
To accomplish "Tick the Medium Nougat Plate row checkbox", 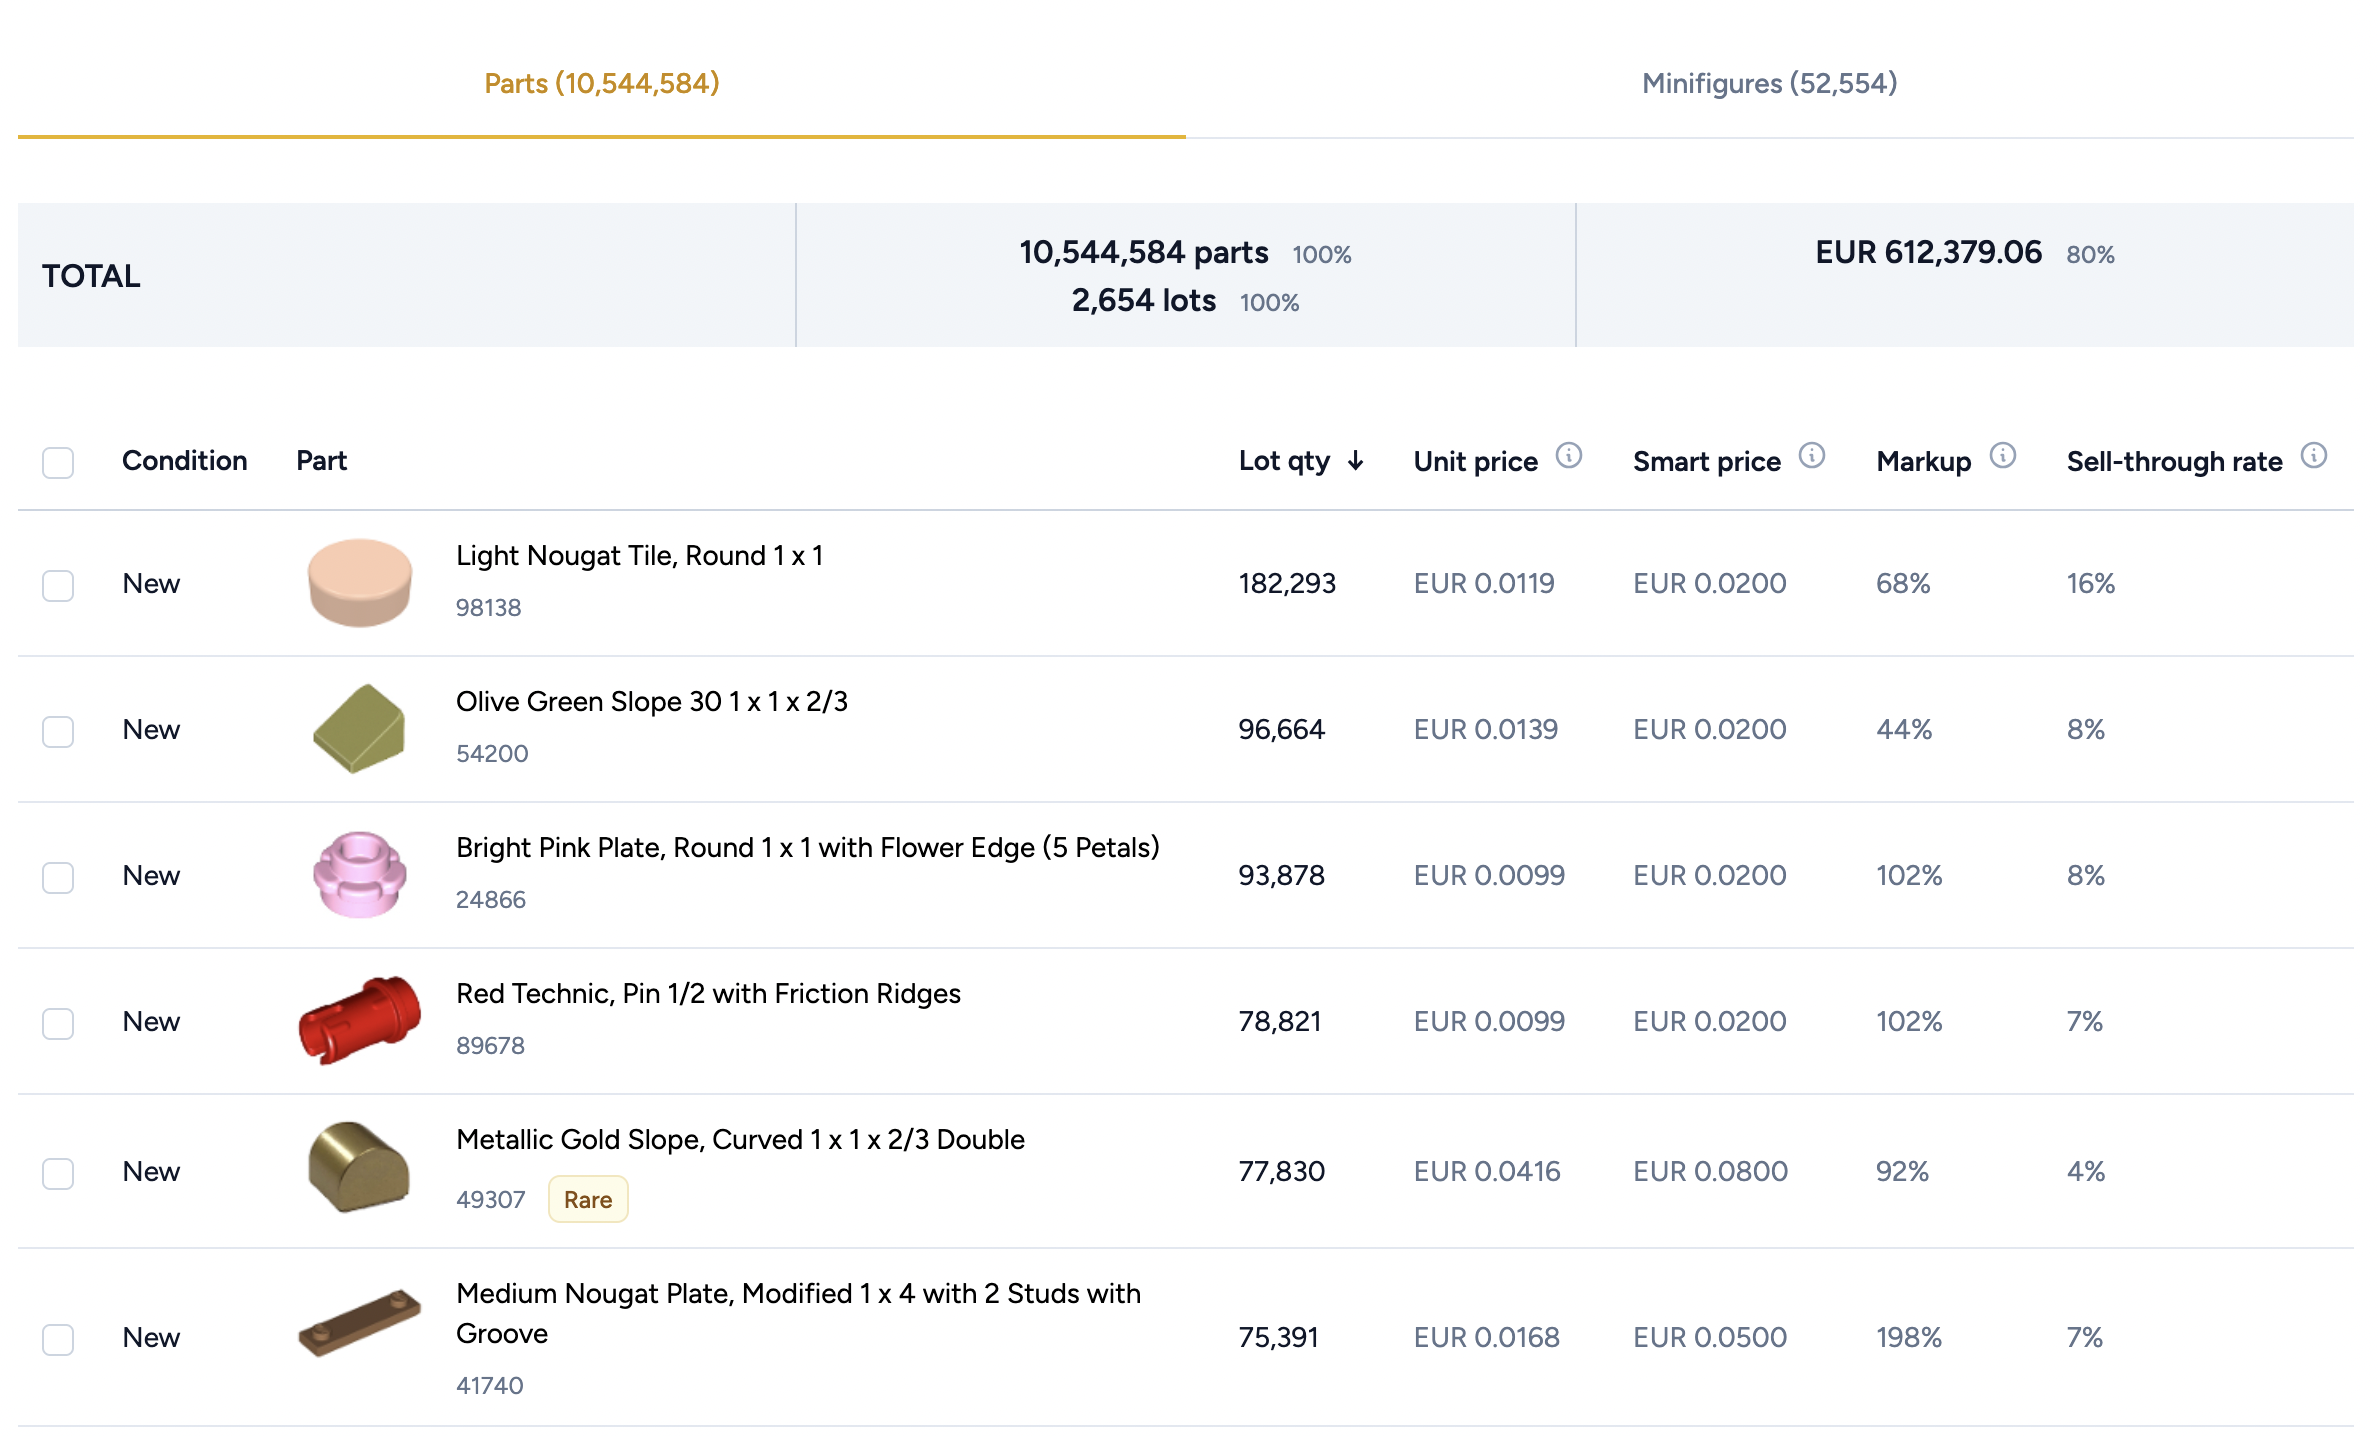I will click(58, 1339).
